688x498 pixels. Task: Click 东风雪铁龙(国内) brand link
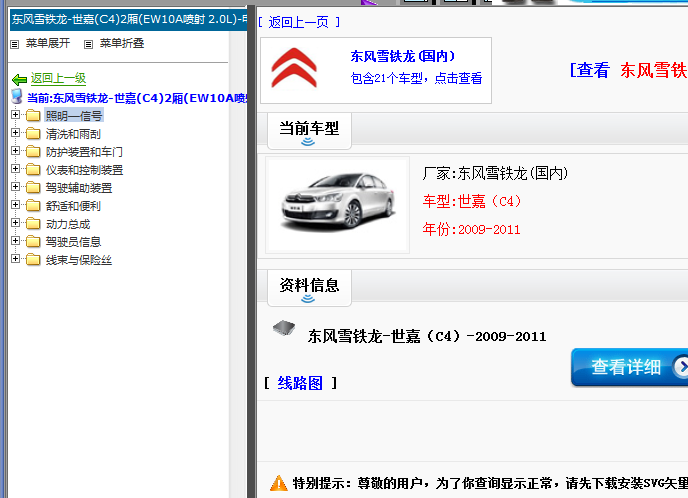pyautogui.click(x=403, y=56)
